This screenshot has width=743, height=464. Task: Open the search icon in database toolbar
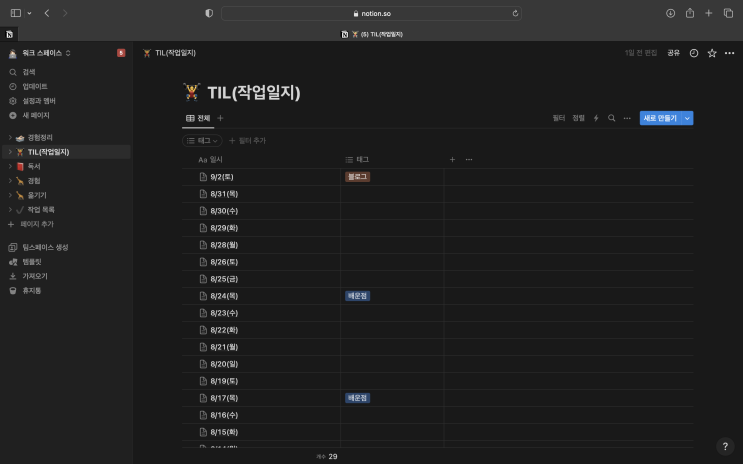coord(611,118)
